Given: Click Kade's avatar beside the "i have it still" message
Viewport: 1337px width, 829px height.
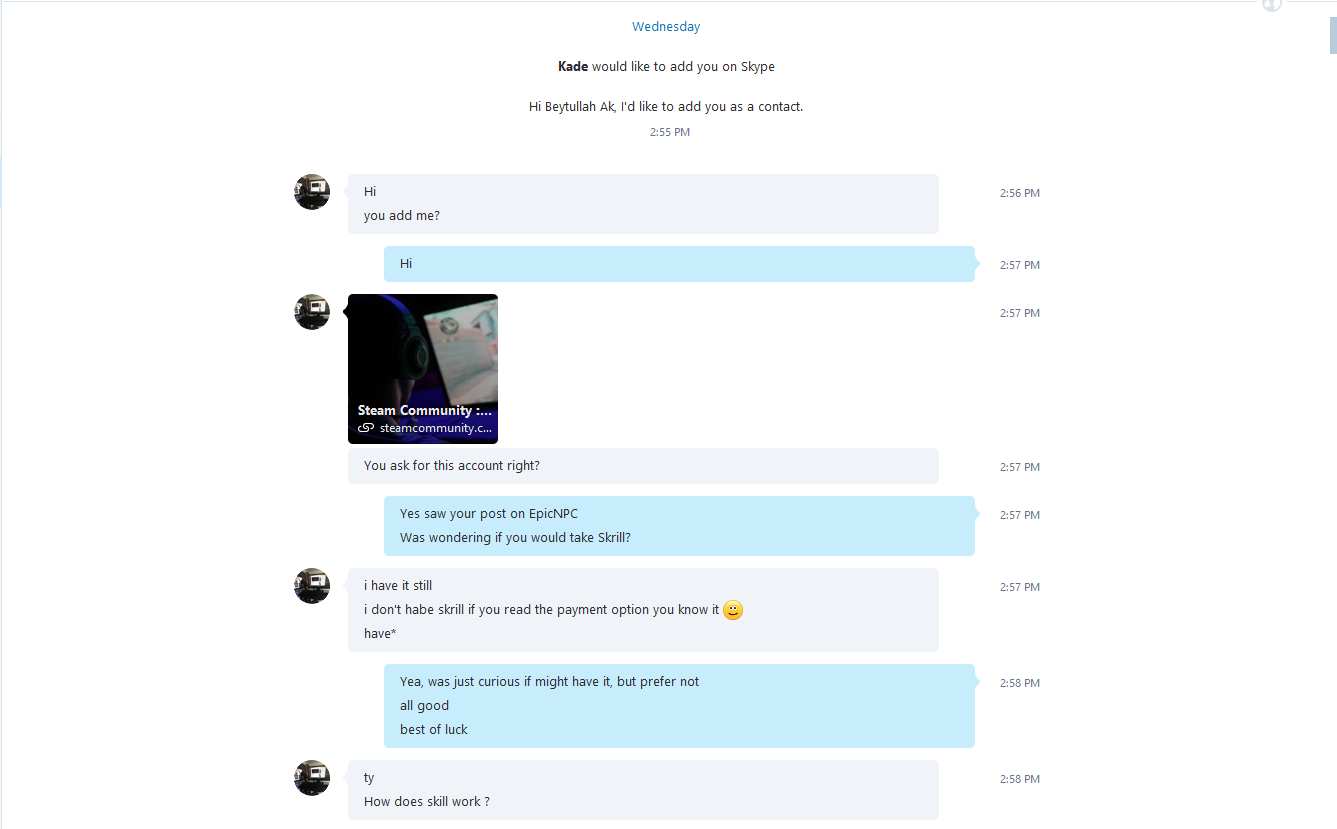Looking at the screenshot, I should tap(312, 586).
